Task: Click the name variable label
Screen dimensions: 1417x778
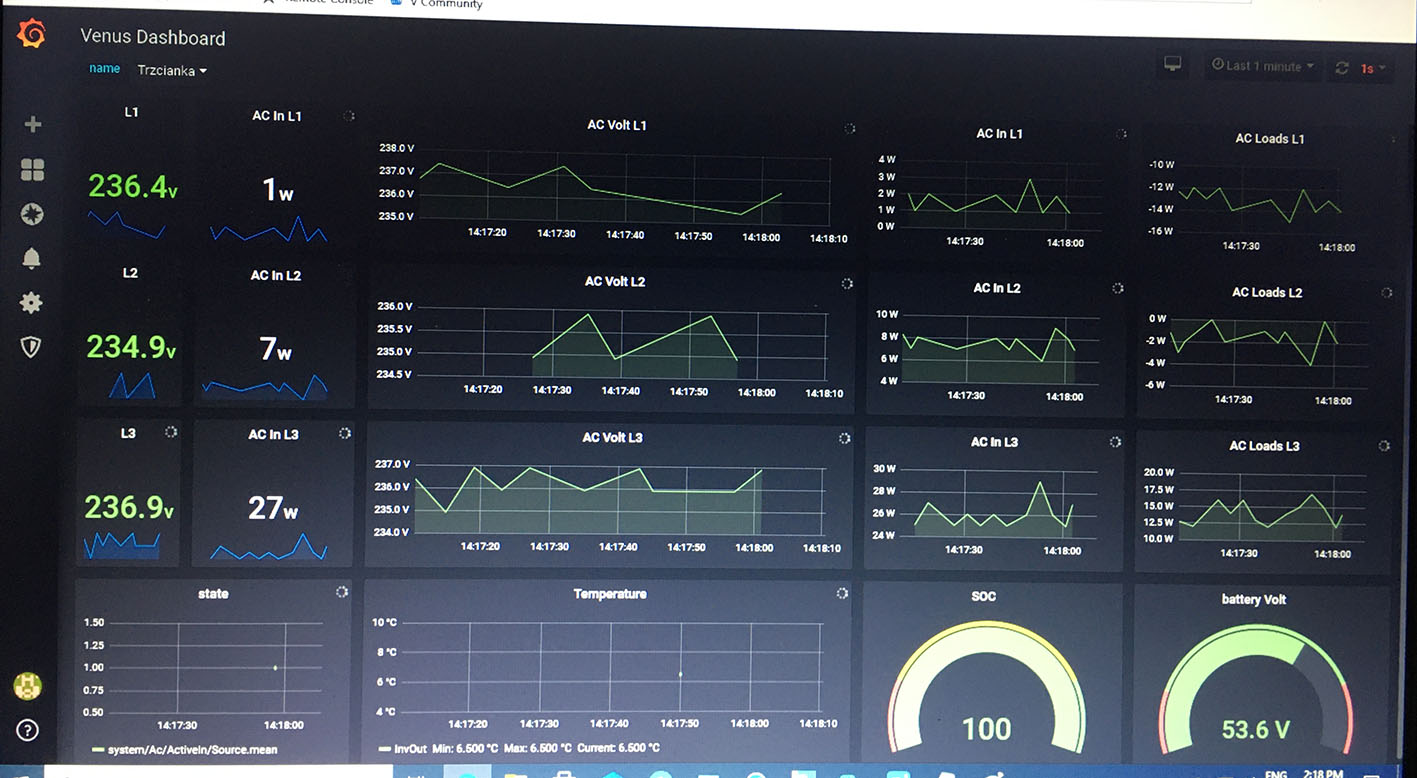Action: point(104,69)
